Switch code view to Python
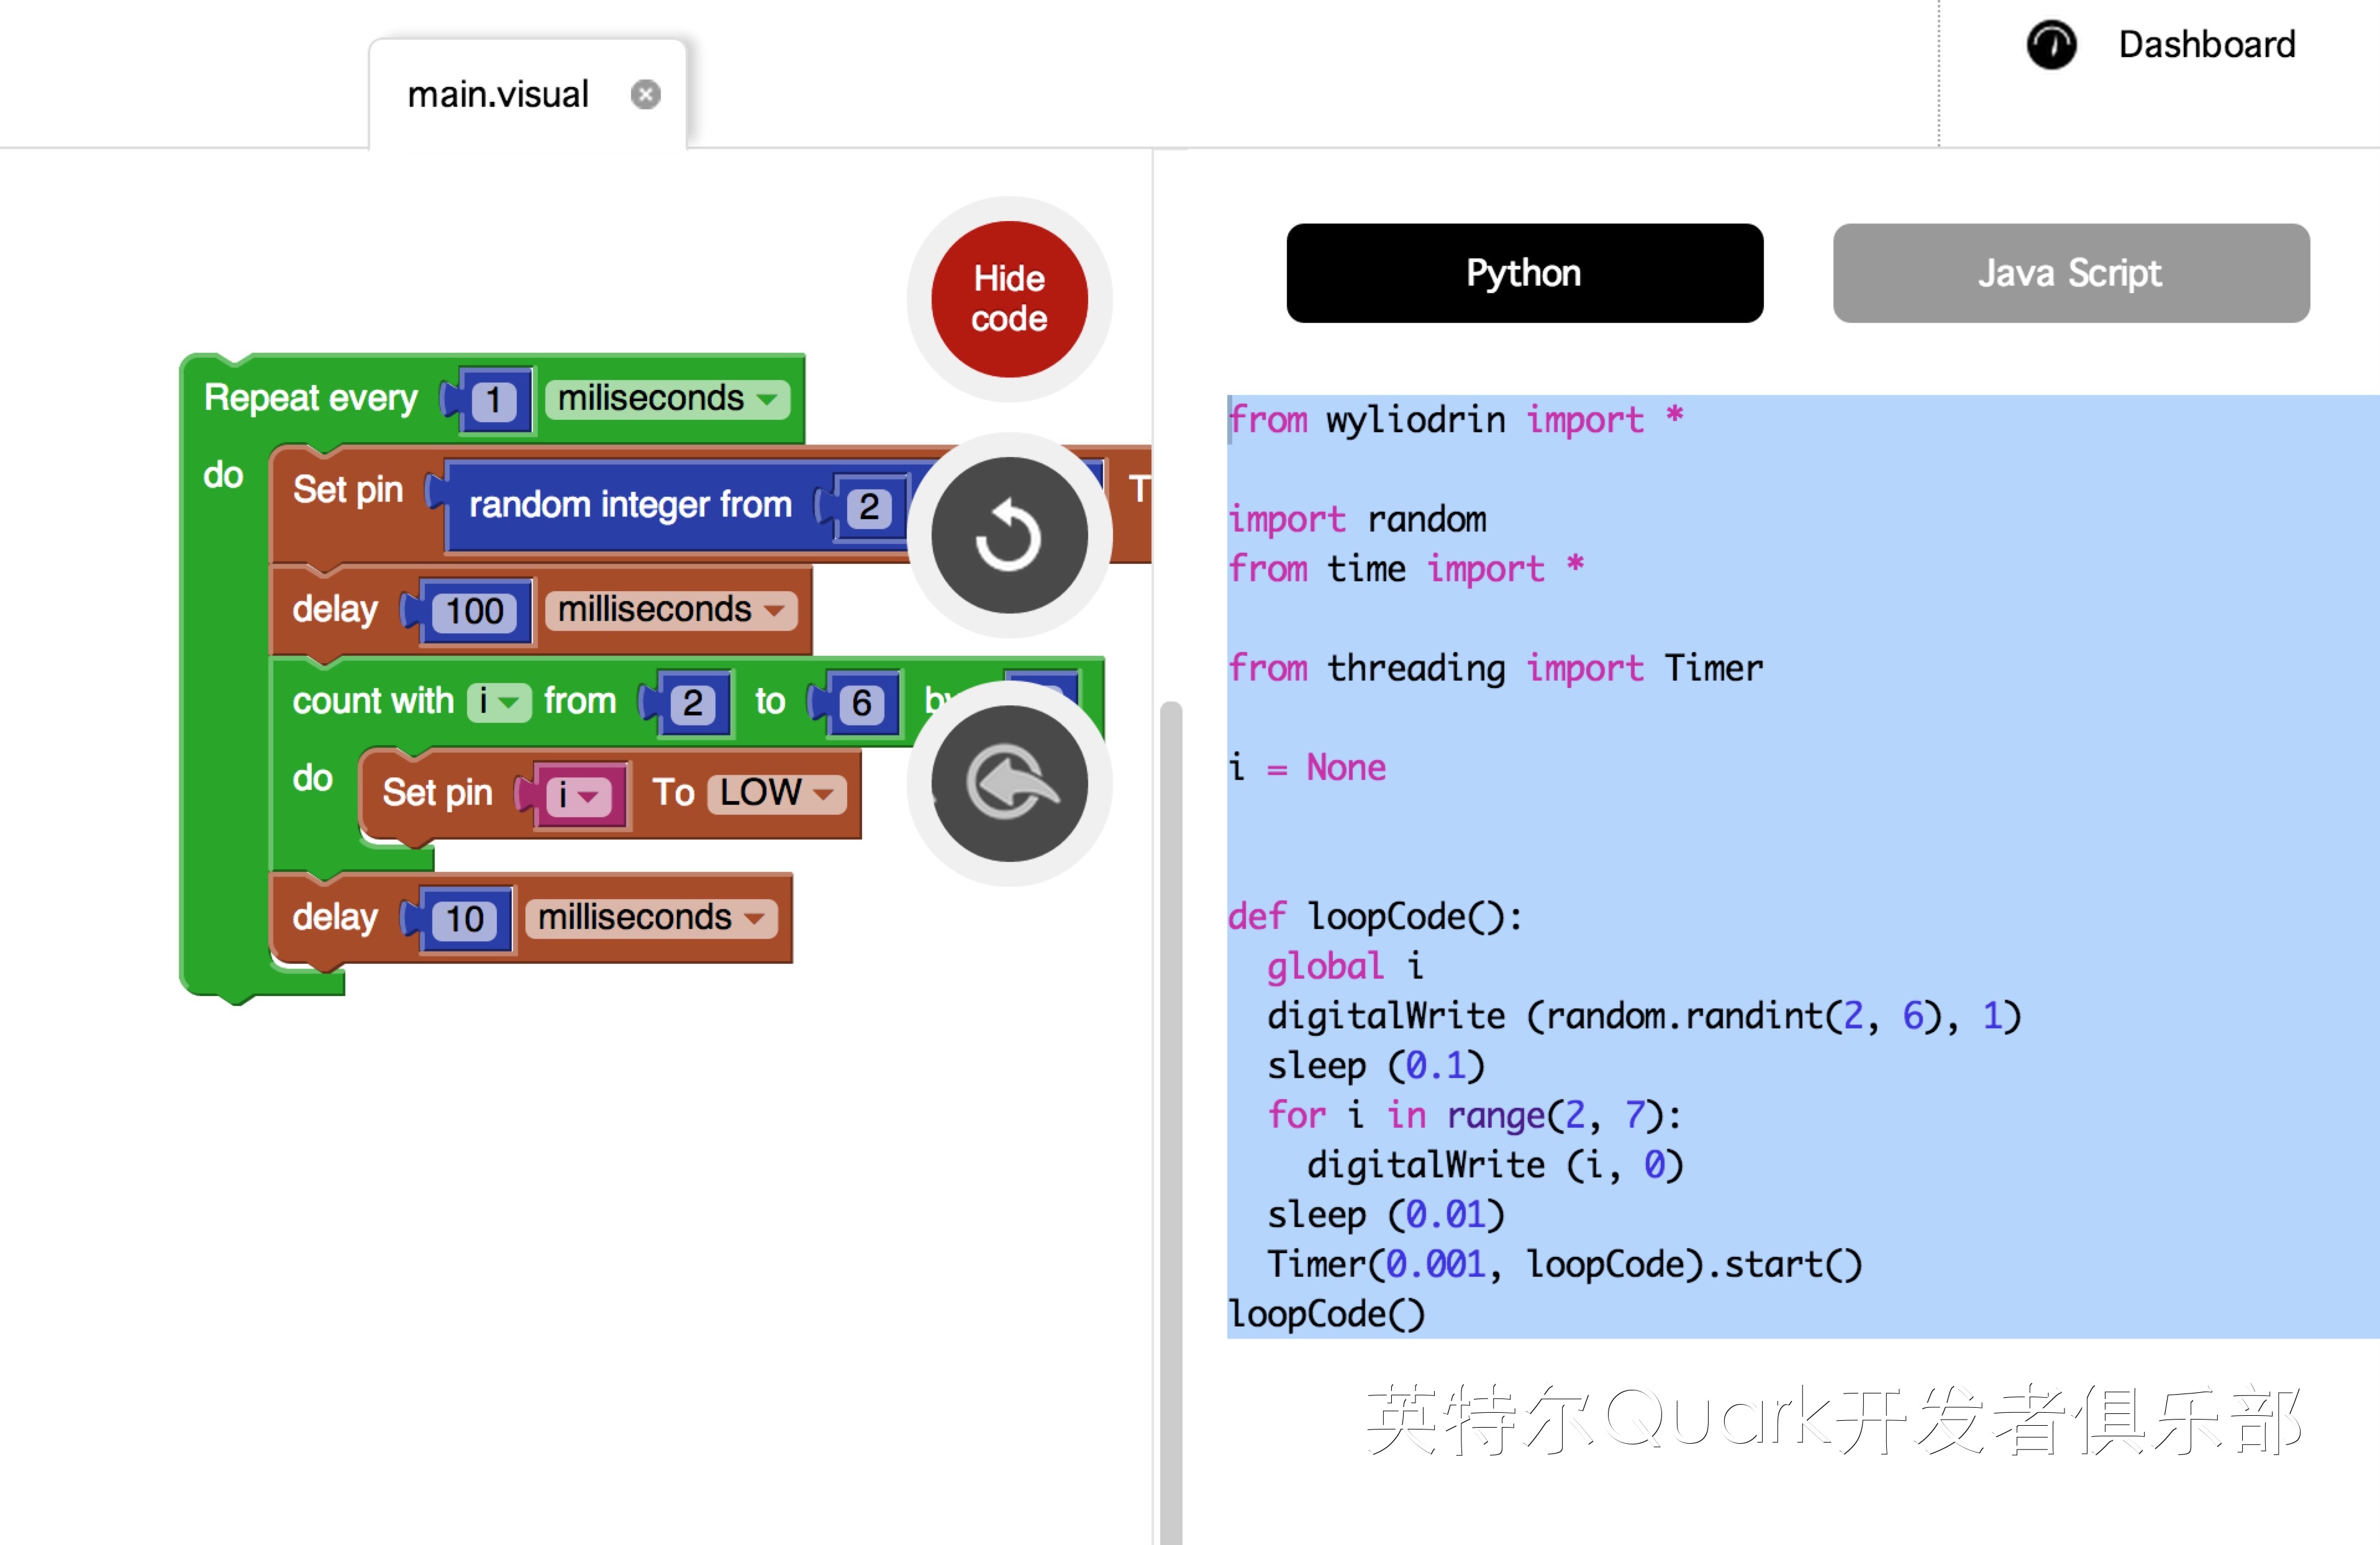This screenshot has width=2380, height=1545. [x=1523, y=273]
